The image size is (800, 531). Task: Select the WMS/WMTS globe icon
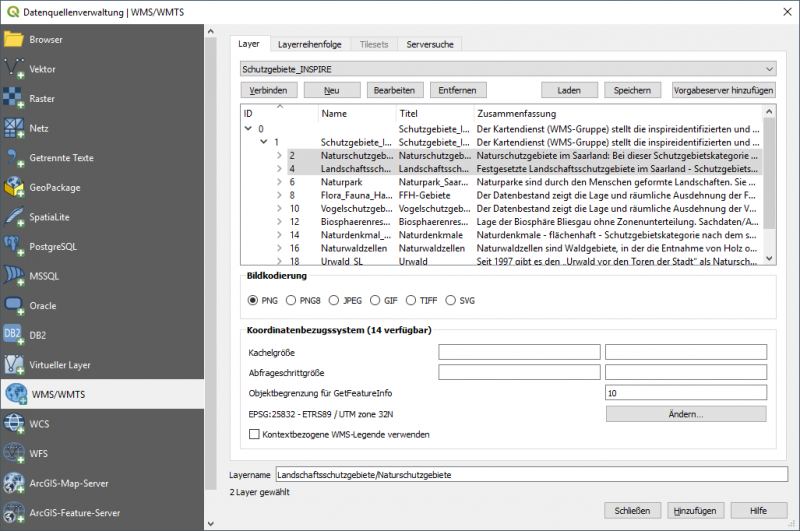pyautogui.click(x=16, y=394)
